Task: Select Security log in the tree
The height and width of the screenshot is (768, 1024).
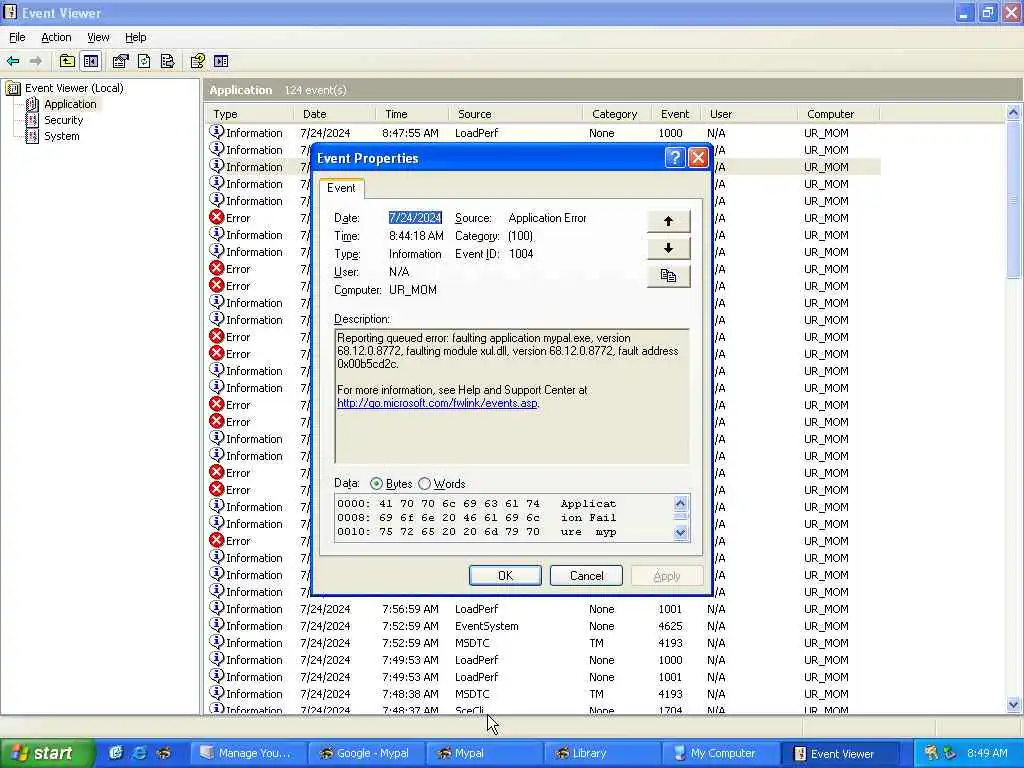Action: (63, 120)
